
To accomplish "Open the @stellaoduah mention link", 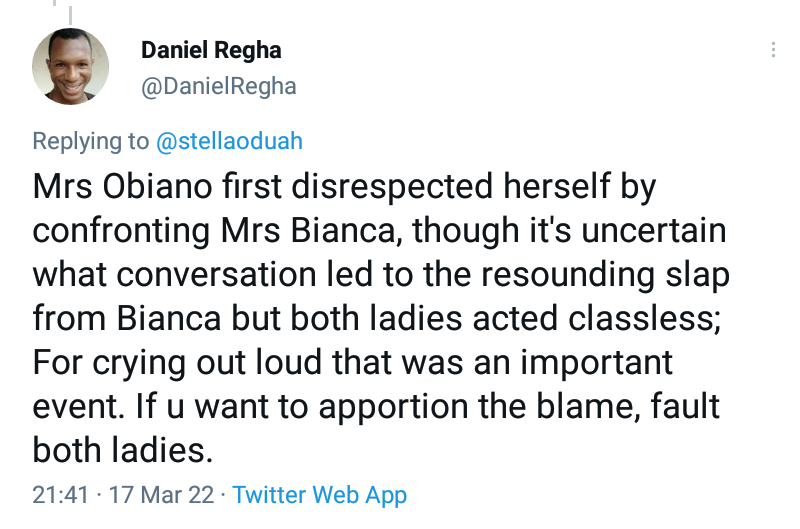I will point(229,141).
